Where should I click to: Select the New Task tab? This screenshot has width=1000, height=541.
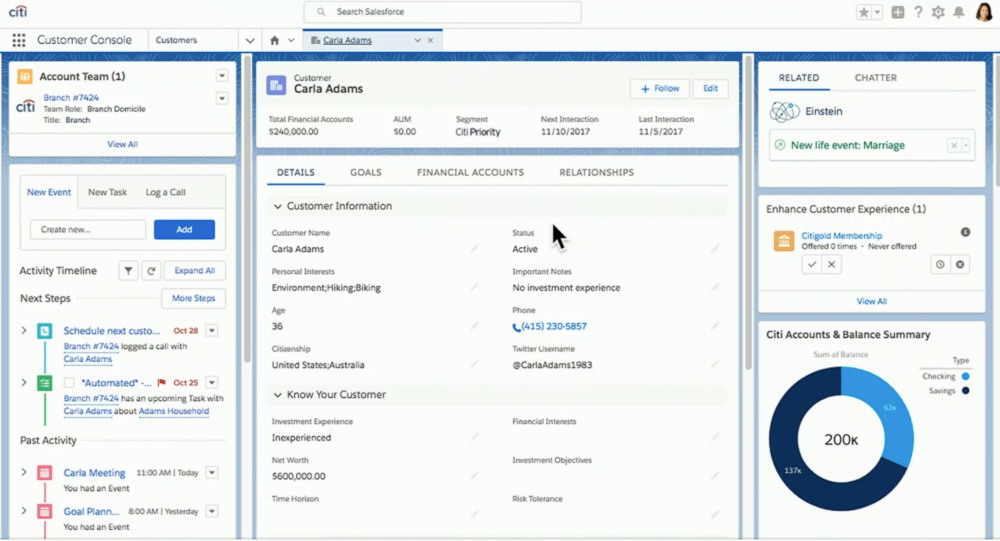point(107,192)
